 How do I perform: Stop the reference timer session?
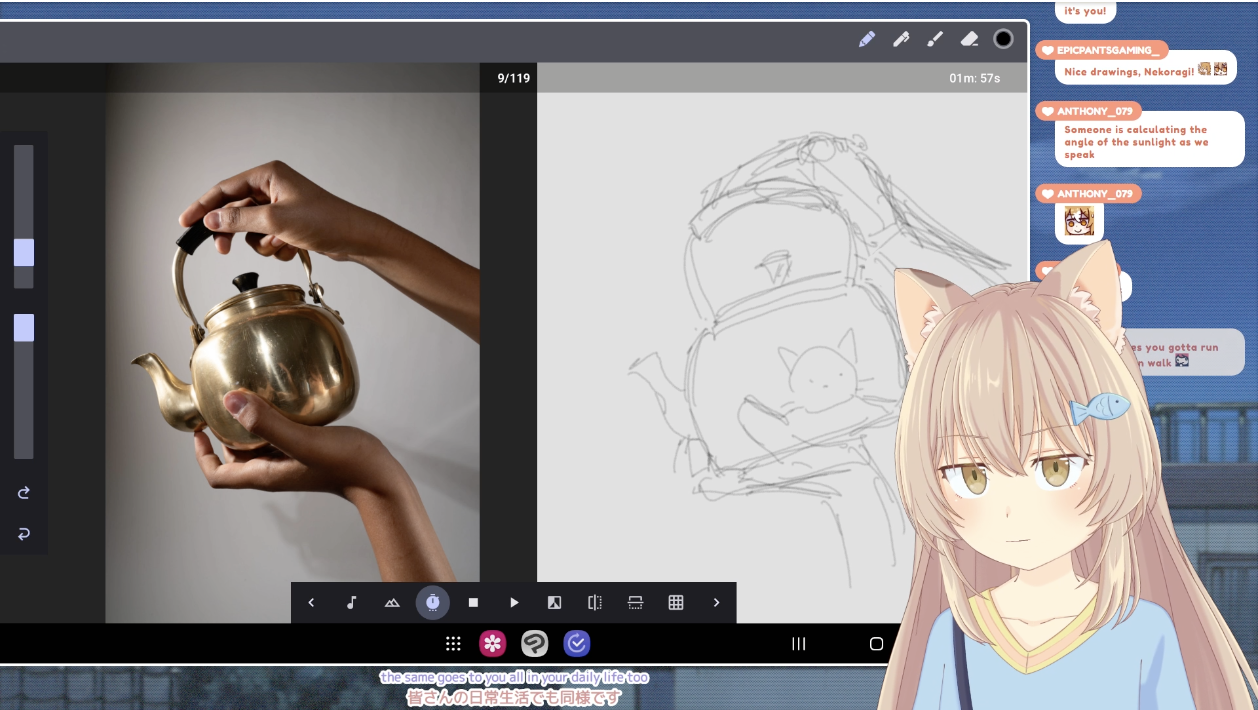pyautogui.click(x=473, y=602)
